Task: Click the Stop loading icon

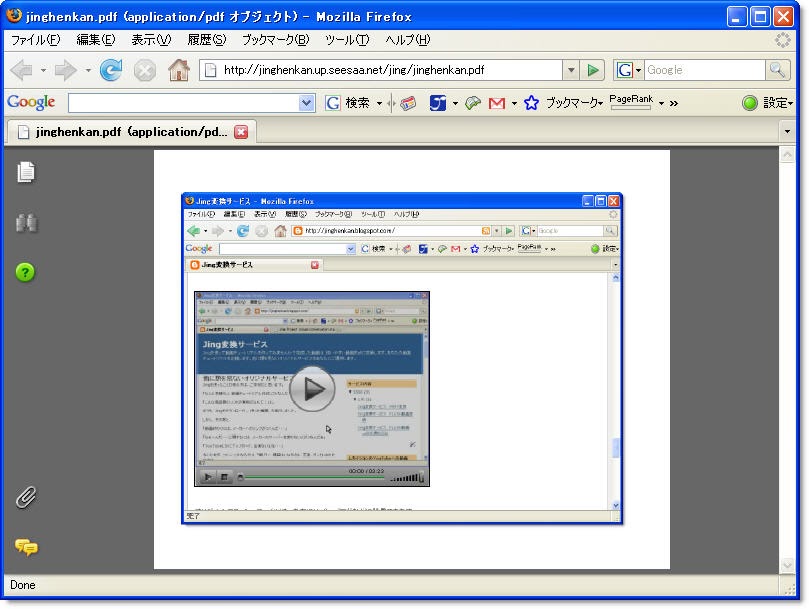Action: (145, 70)
